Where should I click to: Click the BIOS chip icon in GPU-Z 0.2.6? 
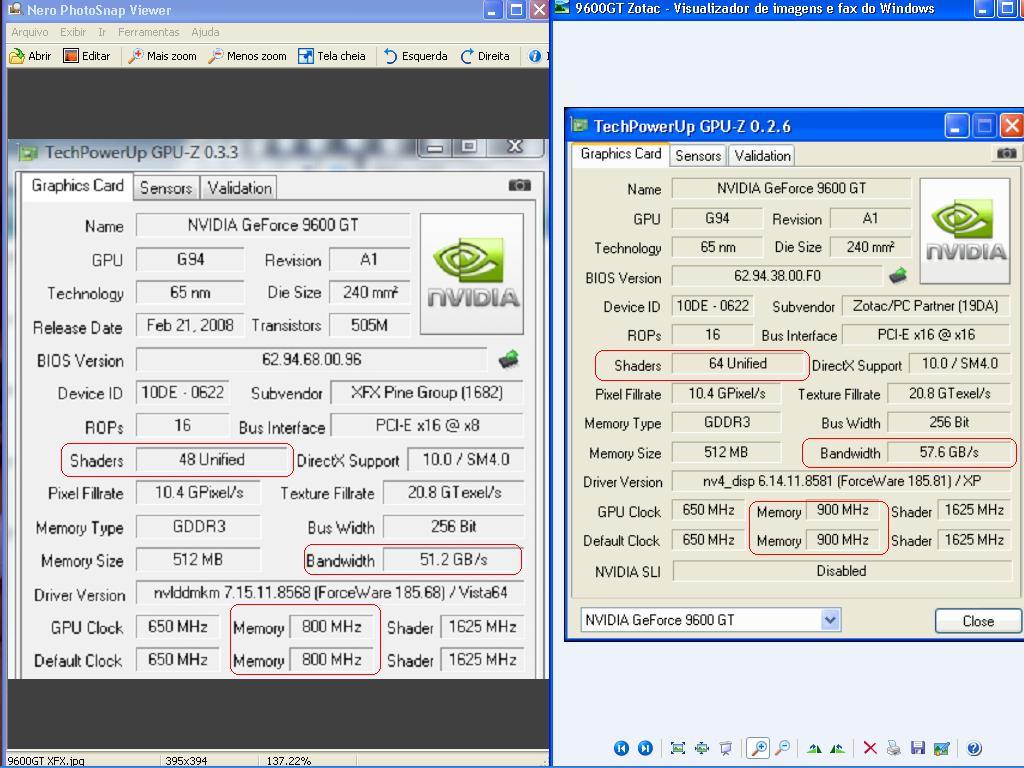tap(898, 275)
